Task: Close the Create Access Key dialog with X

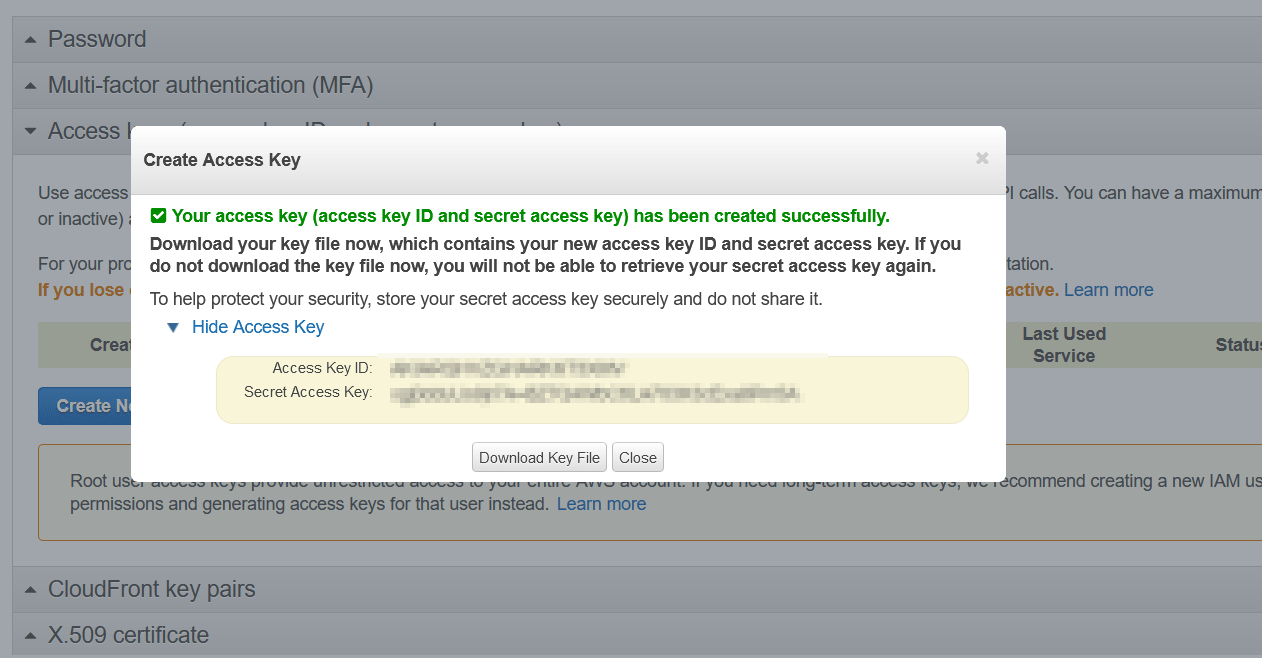Action: click(982, 158)
